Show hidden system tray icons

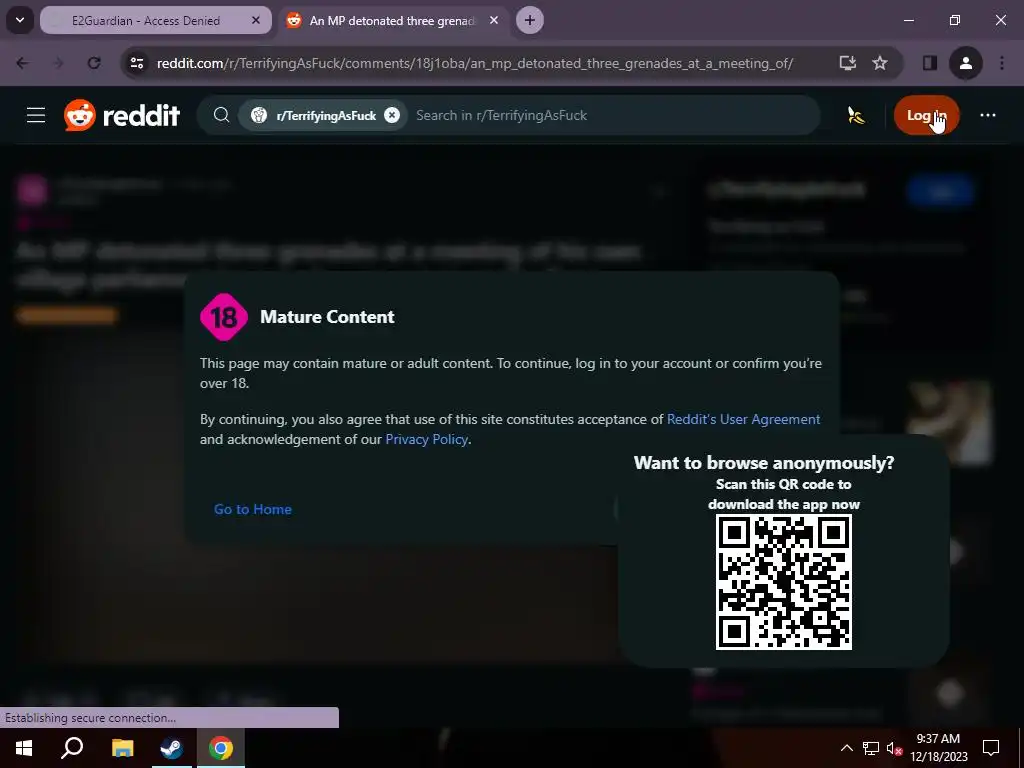tap(846, 748)
